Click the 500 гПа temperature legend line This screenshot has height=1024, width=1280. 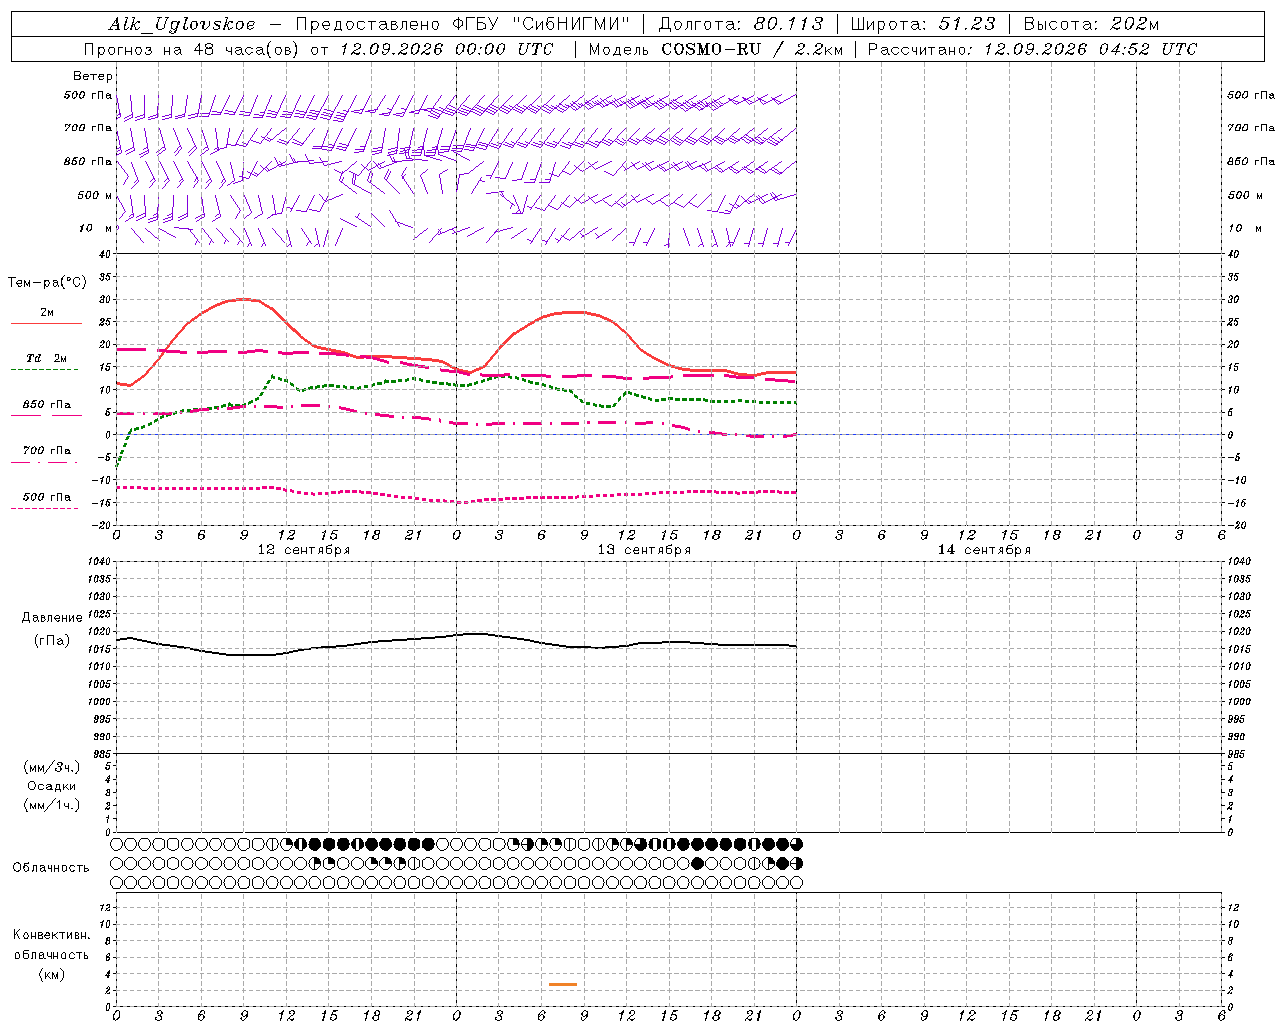tap(44, 508)
